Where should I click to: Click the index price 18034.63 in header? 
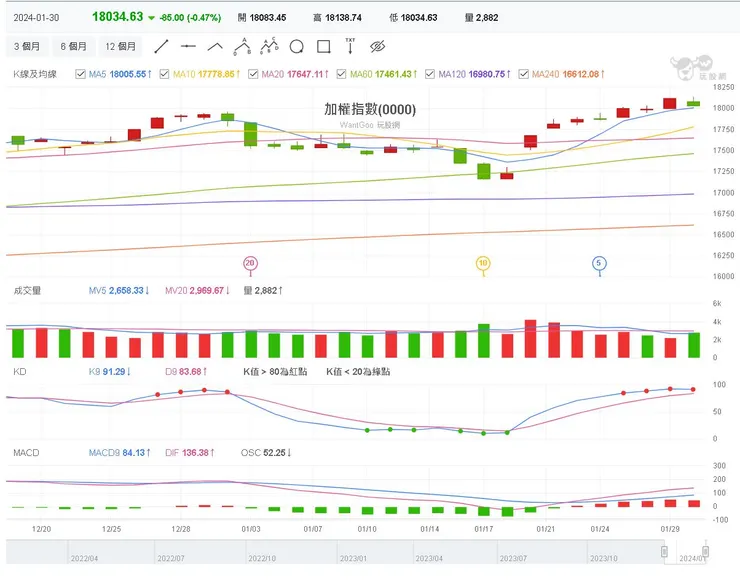click(x=118, y=17)
